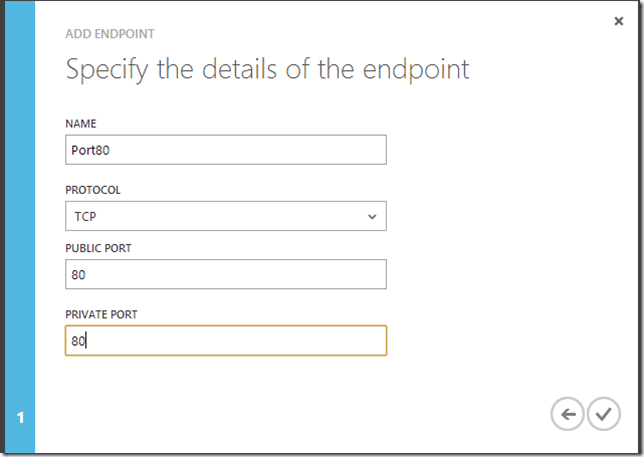Select the TCP value text in Protocol
This screenshot has height=457, width=644.
click(85, 216)
